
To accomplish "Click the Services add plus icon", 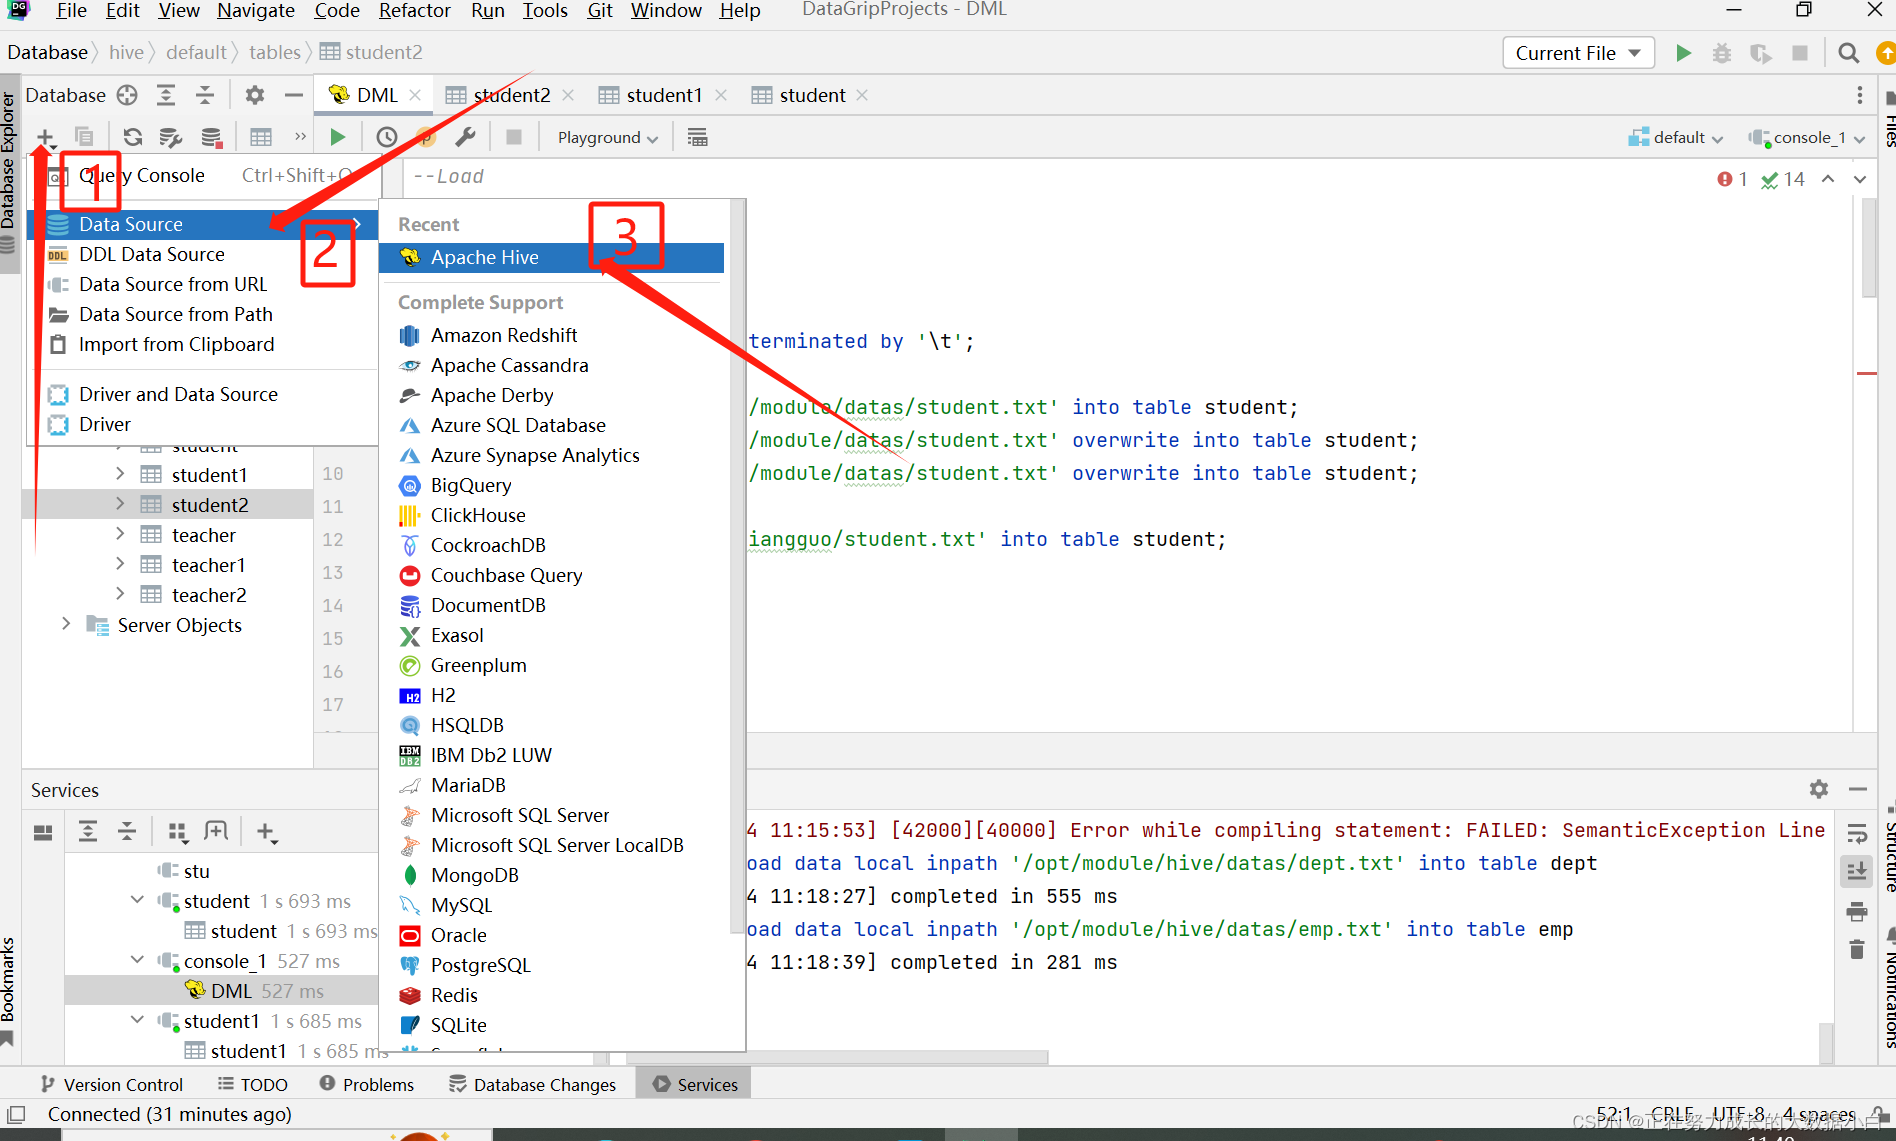I will click(266, 831).
